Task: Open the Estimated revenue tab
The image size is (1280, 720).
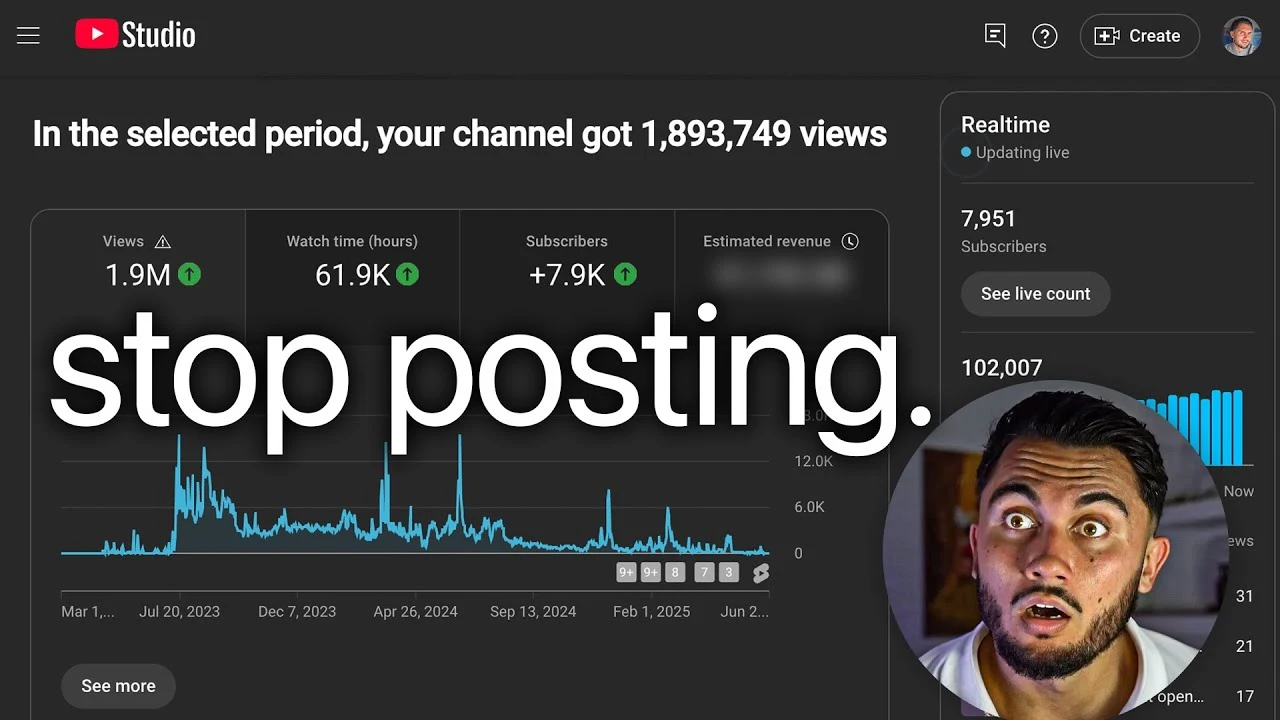Action: [x=781, y=258]
